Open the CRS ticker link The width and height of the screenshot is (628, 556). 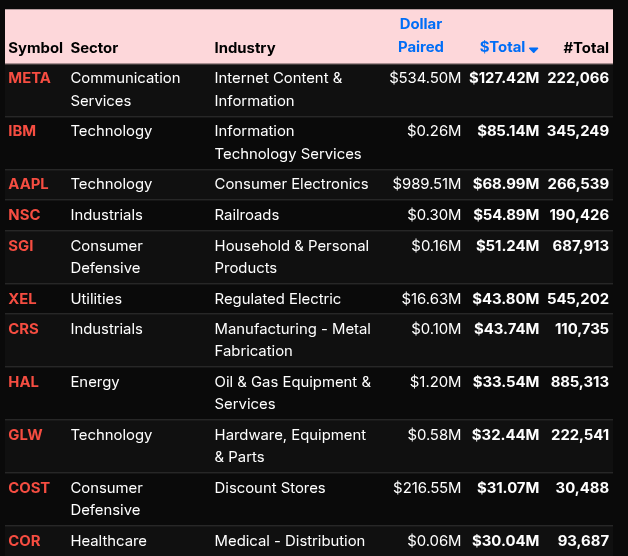[x=23, y=329]
